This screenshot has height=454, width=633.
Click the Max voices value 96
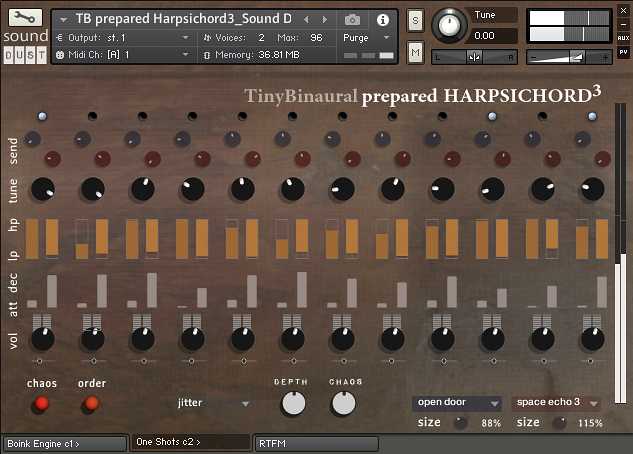[x=316, y=38]
